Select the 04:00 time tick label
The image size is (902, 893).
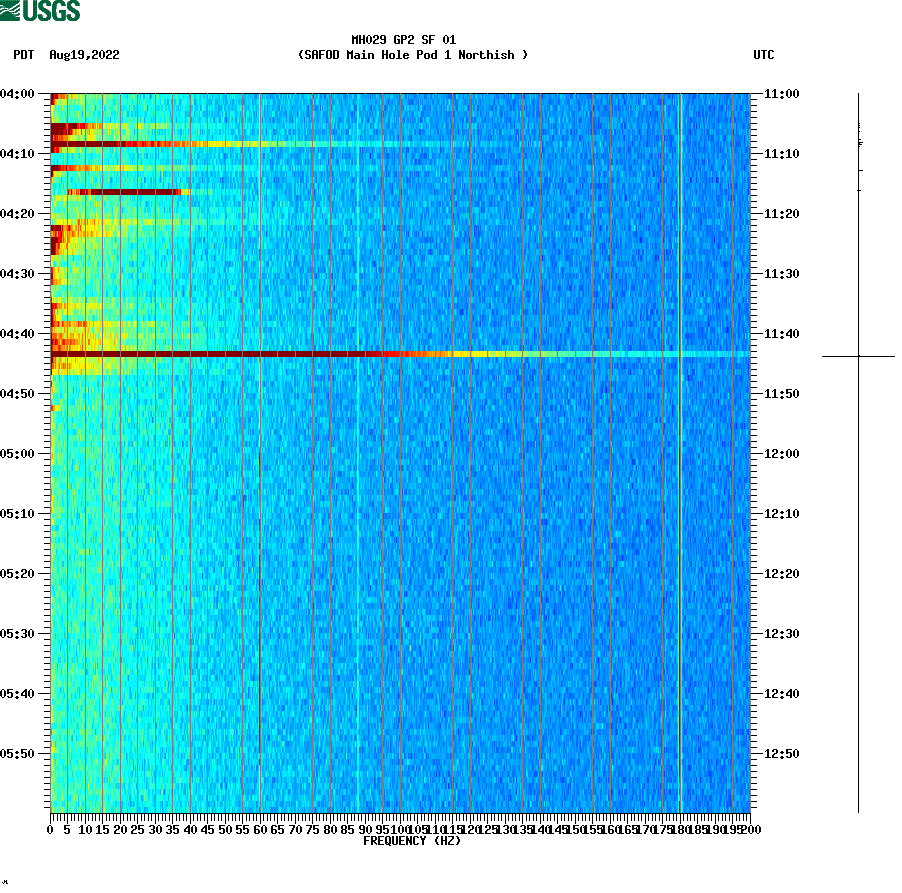(x=19, y=94)
